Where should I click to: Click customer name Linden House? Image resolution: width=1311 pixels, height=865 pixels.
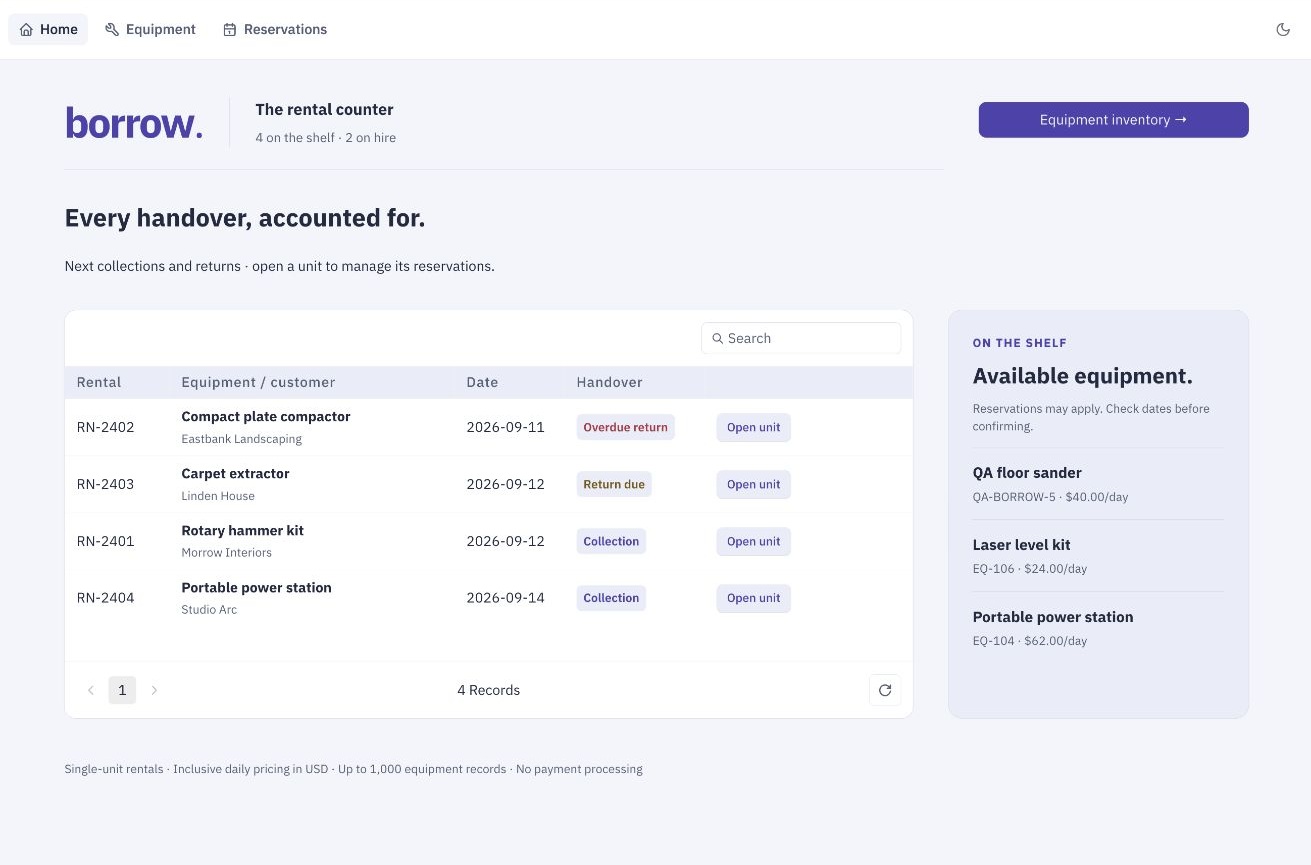tap(218, 496)
